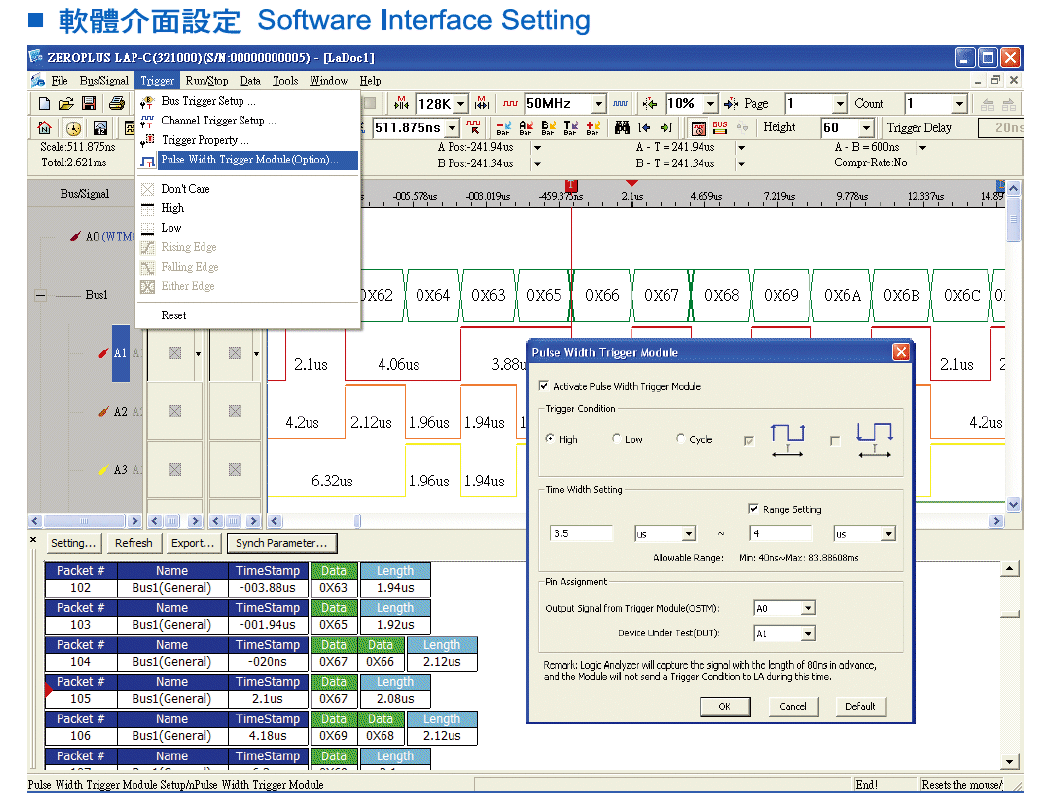1038x810 pixels.
Task: Select the Cycle trigger condition radio
Action: [681, 439]
